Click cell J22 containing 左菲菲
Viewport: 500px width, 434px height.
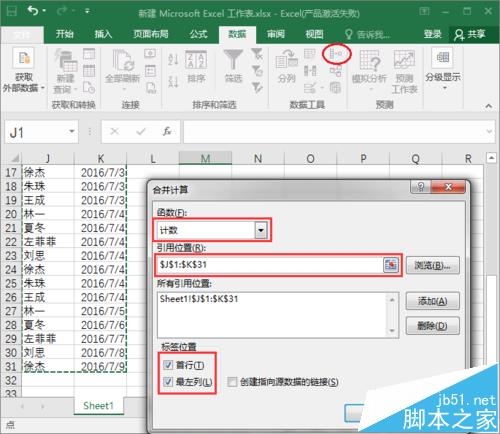(x=48, y=242)
